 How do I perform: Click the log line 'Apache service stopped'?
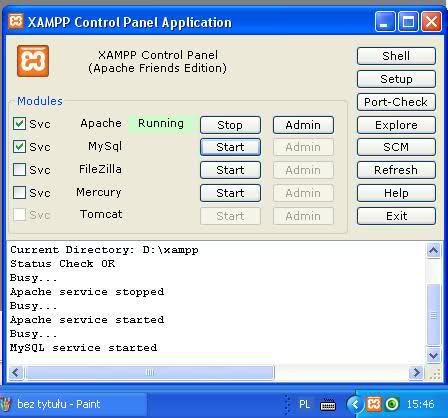87,292
